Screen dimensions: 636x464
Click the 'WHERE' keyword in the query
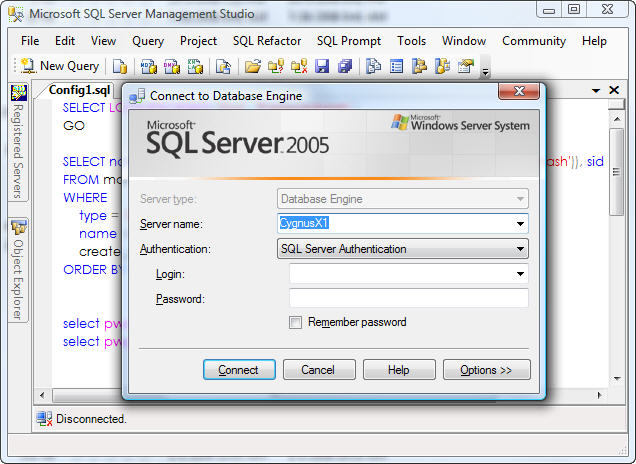point(85,198)
